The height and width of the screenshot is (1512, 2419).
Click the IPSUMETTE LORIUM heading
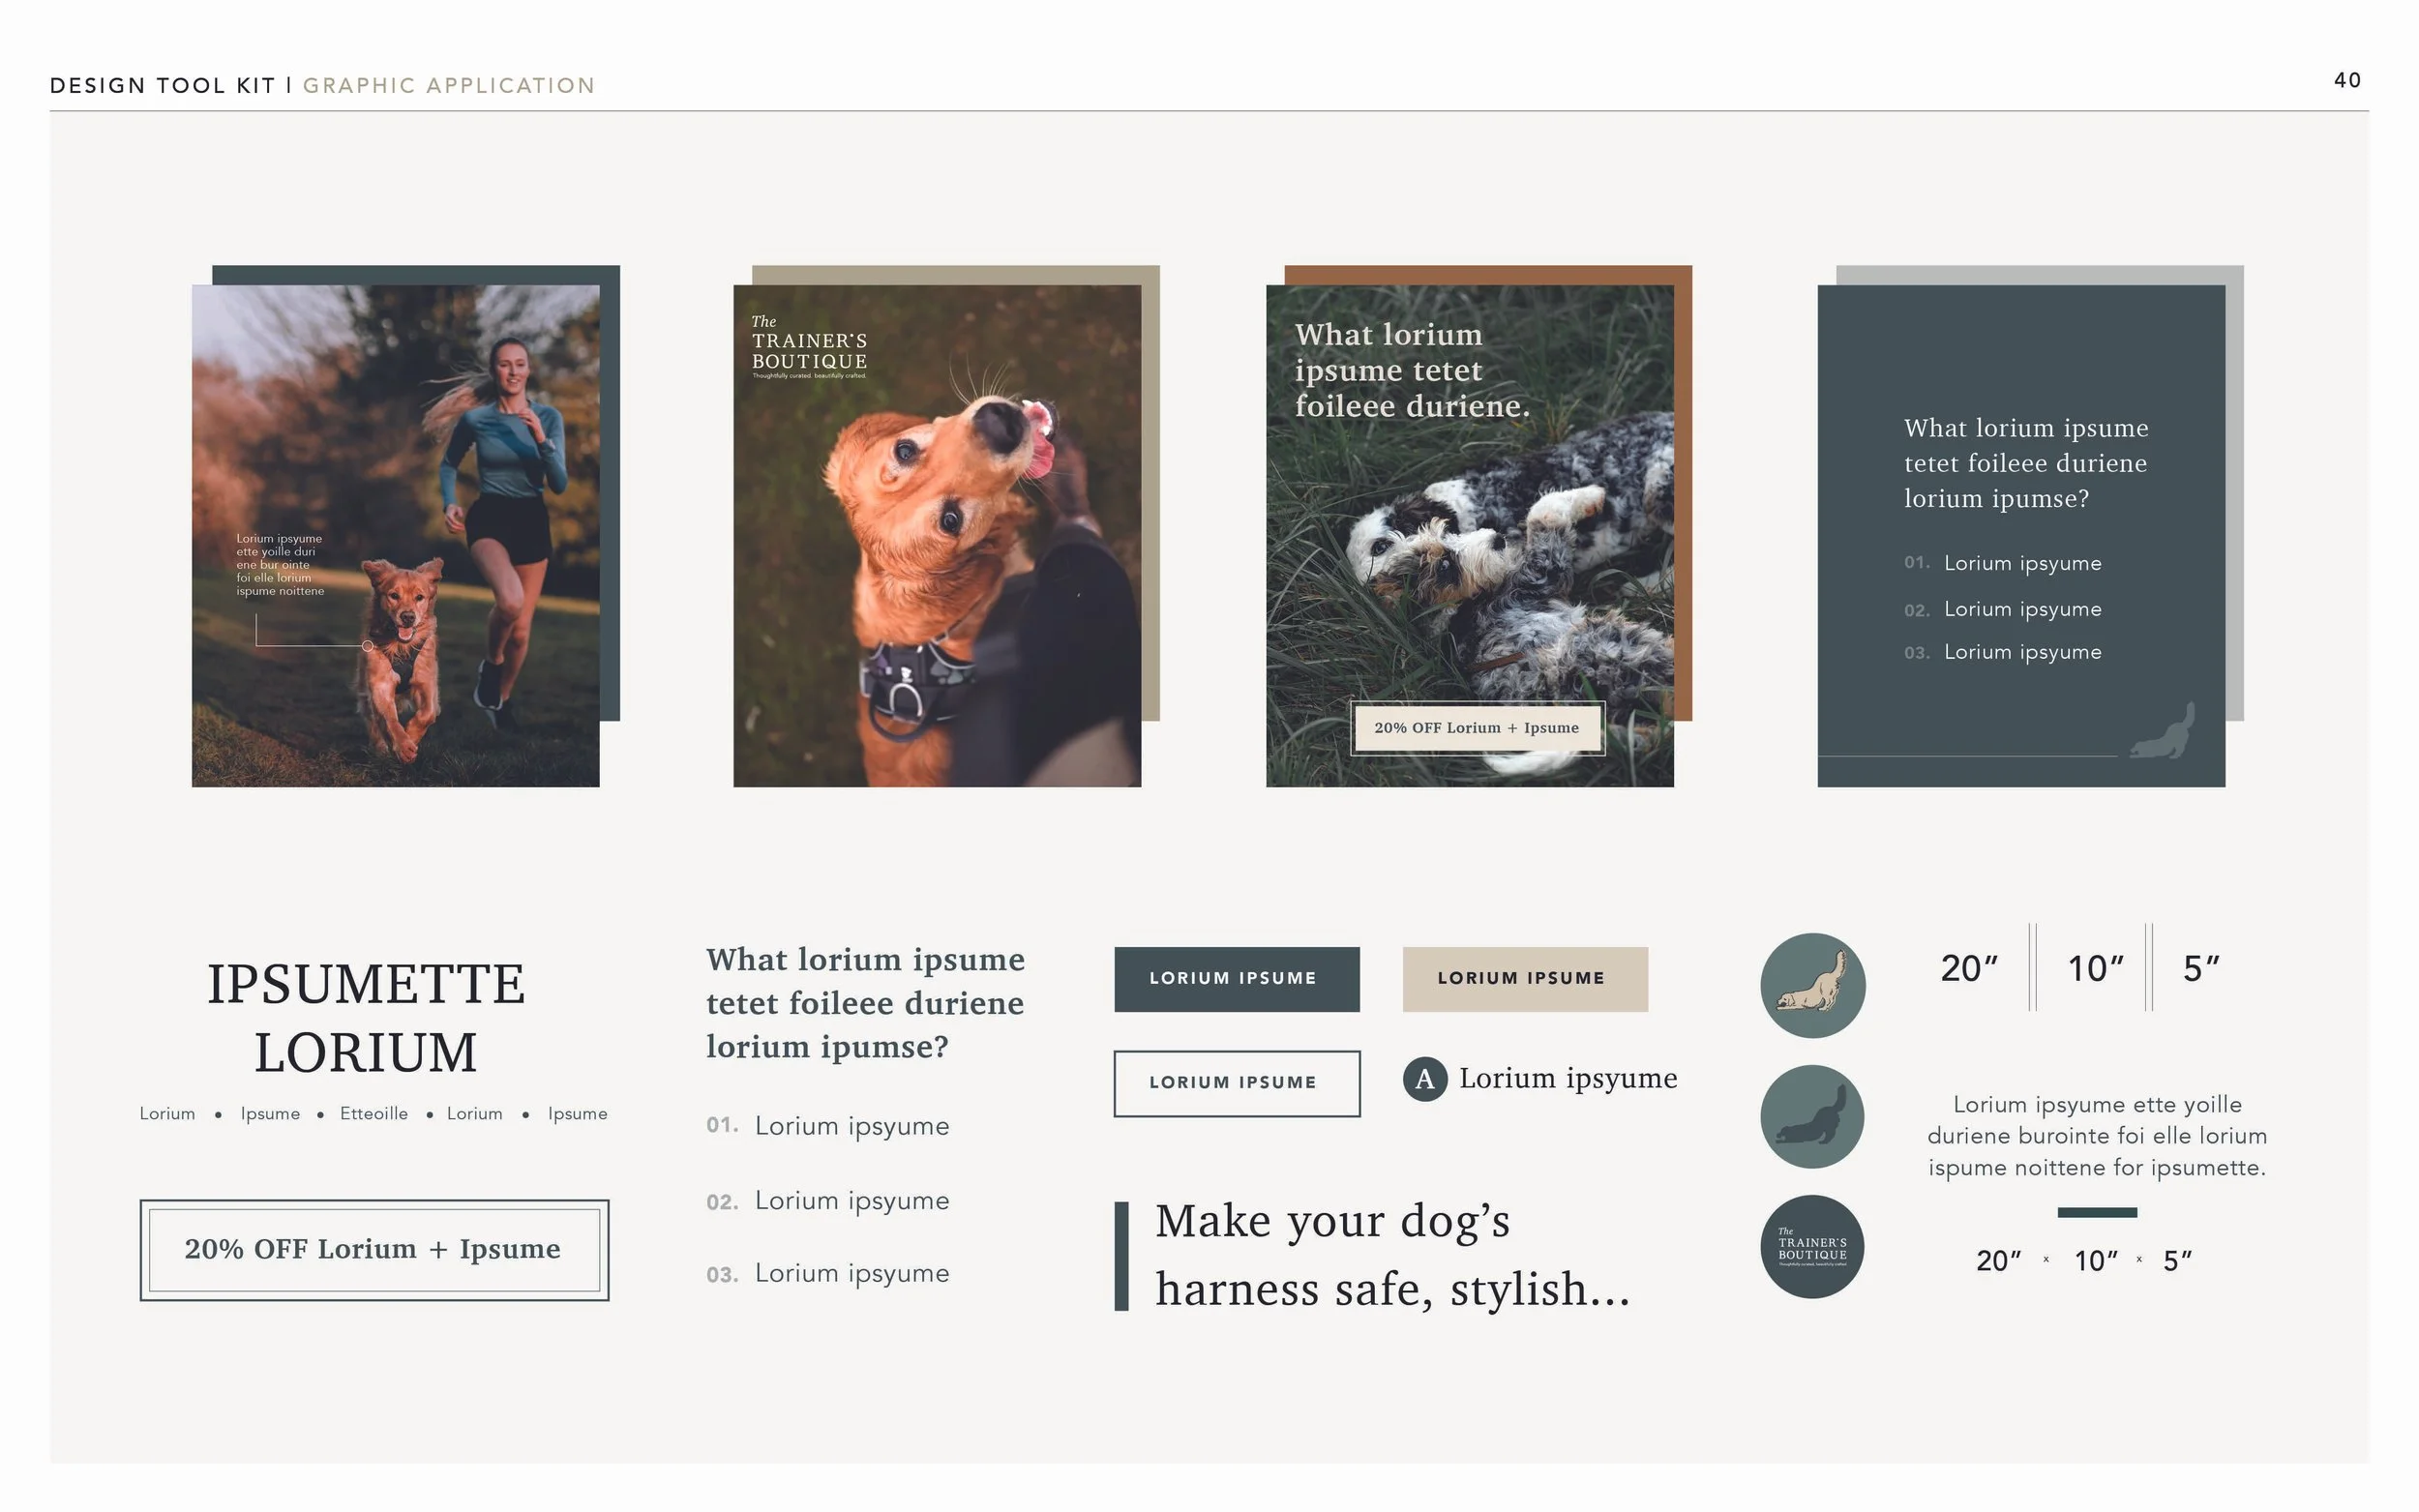tap(366, 1018)
